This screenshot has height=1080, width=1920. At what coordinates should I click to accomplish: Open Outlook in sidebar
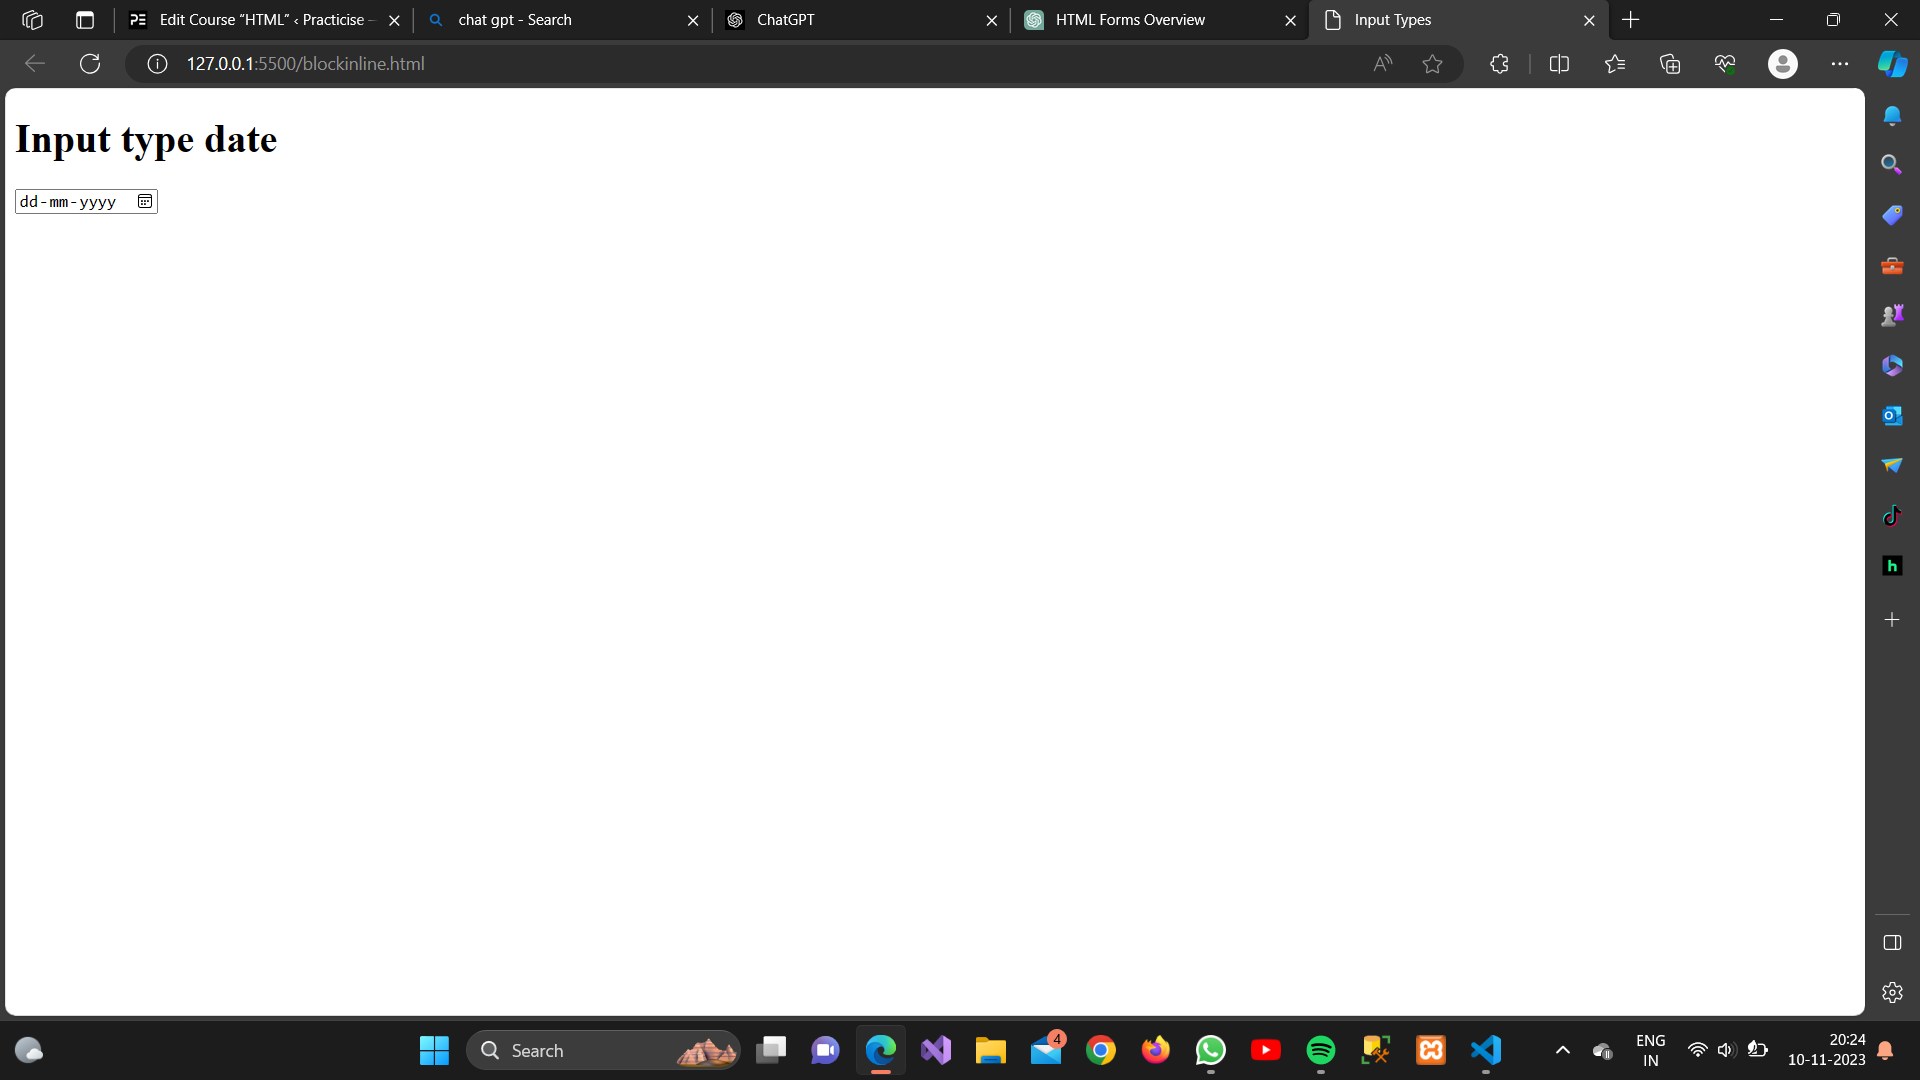1892,416
